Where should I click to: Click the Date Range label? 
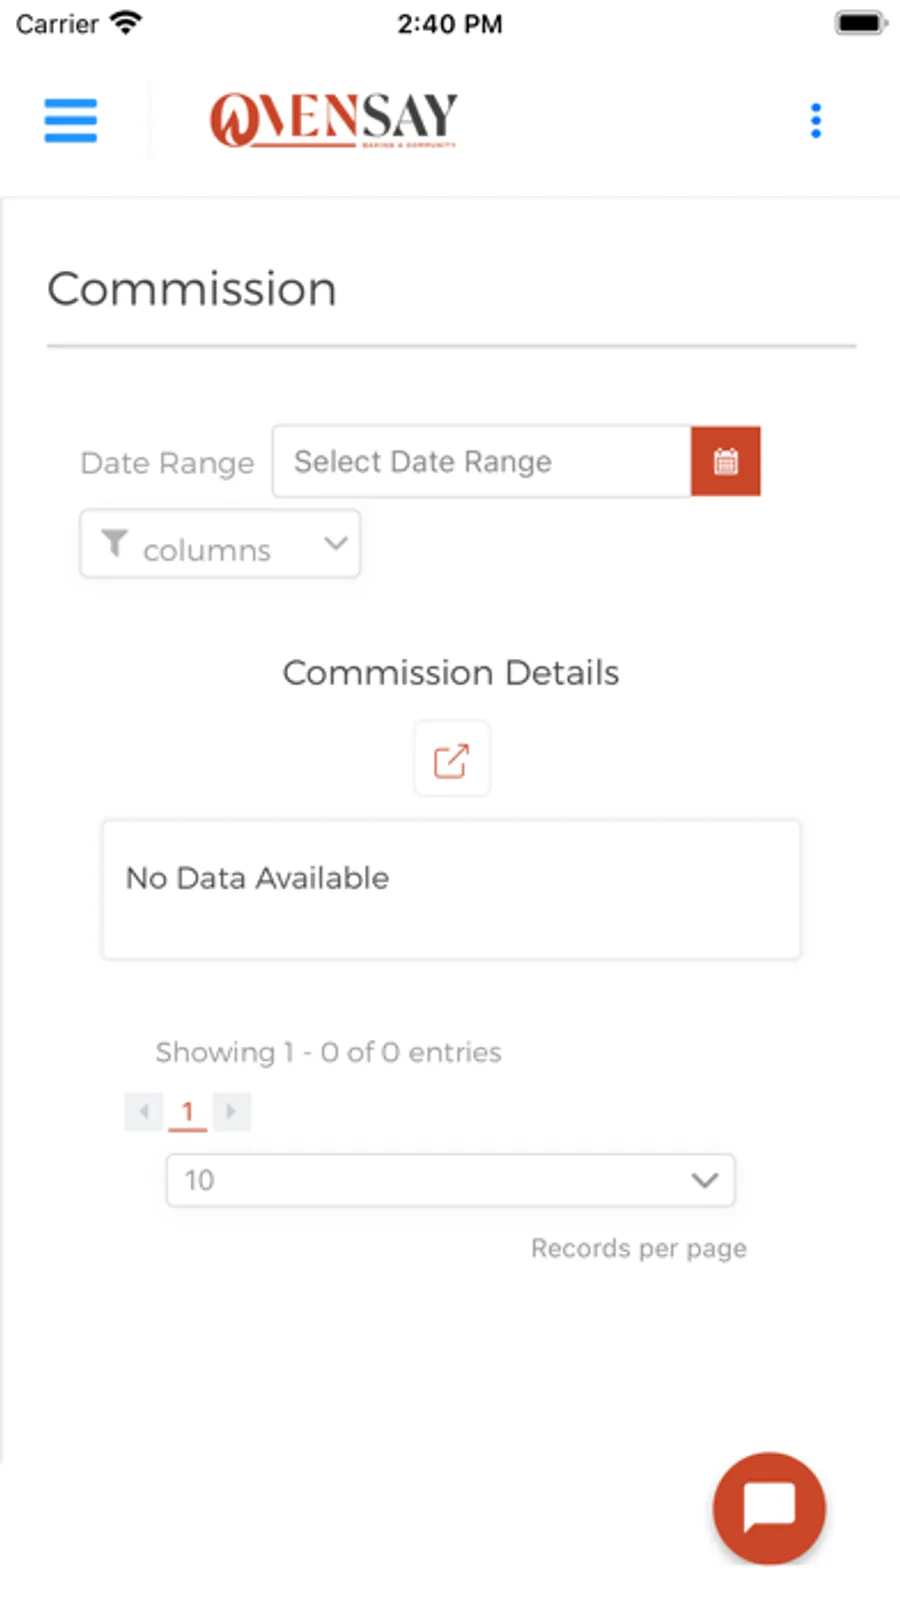167,463
